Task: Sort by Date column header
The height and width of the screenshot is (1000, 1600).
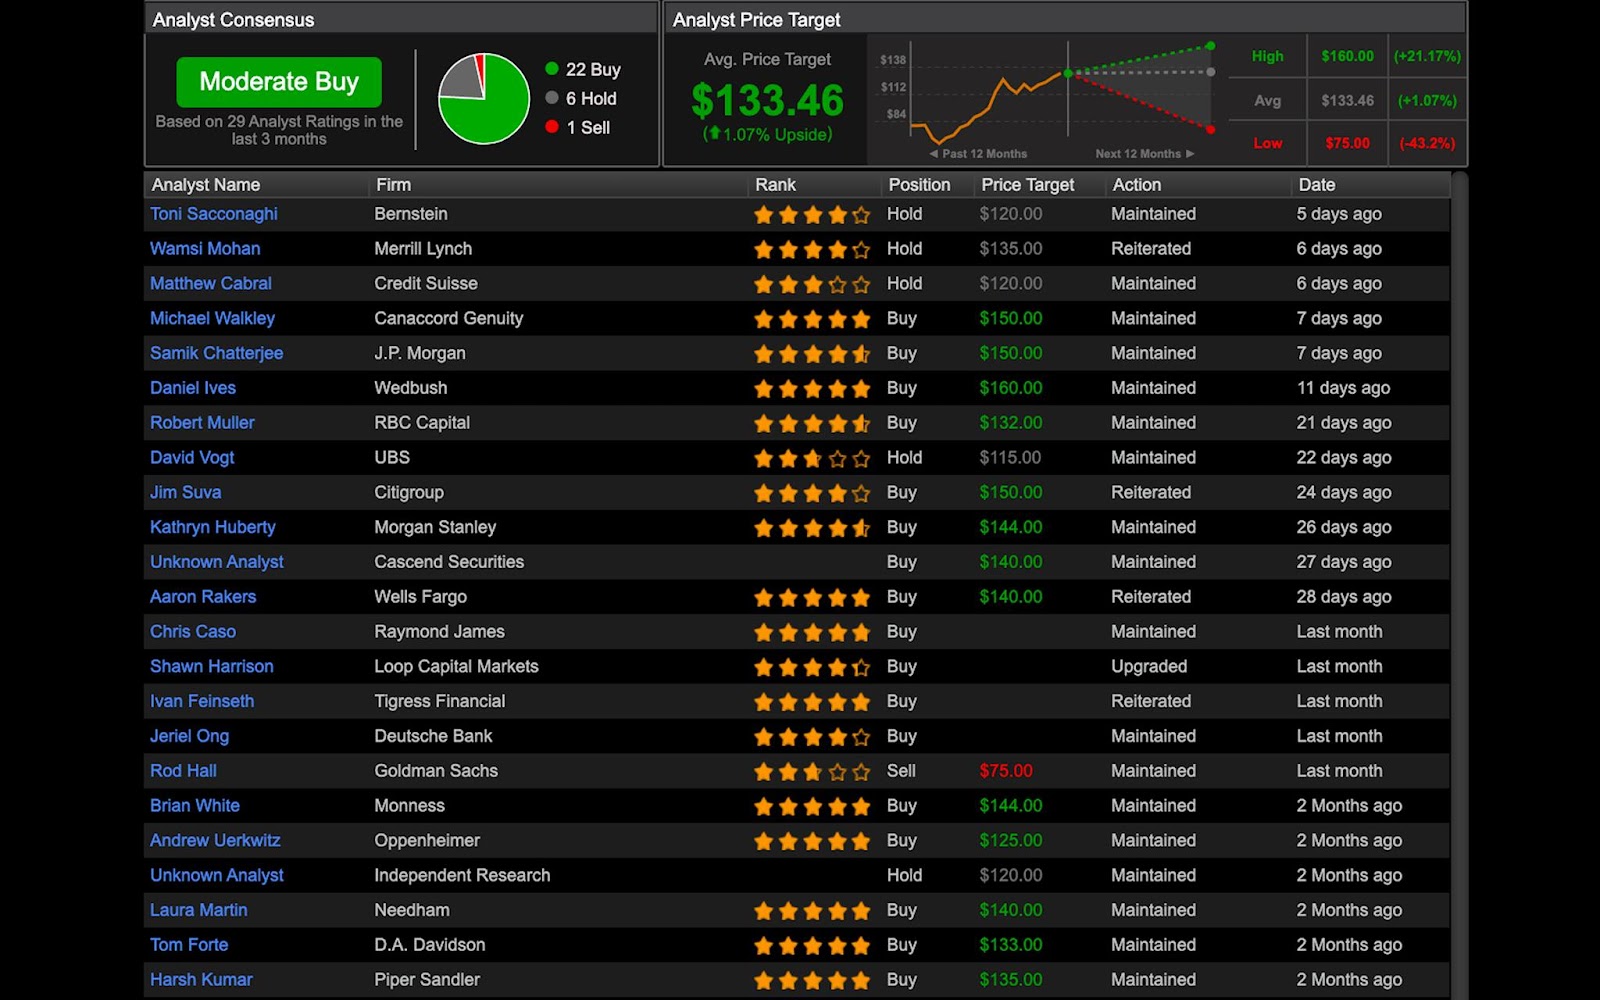Action: click(1316, 185)
